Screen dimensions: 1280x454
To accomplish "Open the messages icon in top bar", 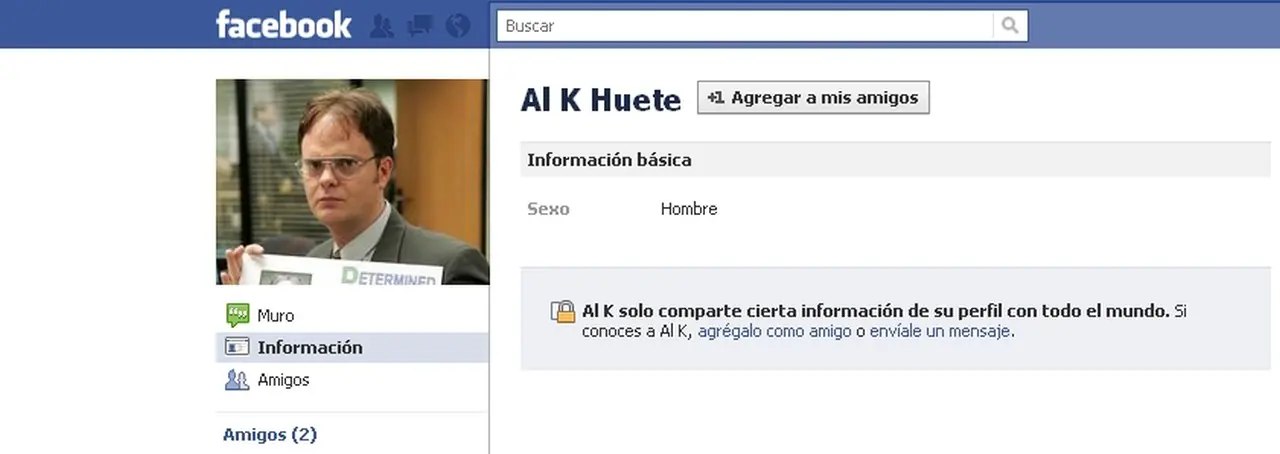I will (419, 26).
